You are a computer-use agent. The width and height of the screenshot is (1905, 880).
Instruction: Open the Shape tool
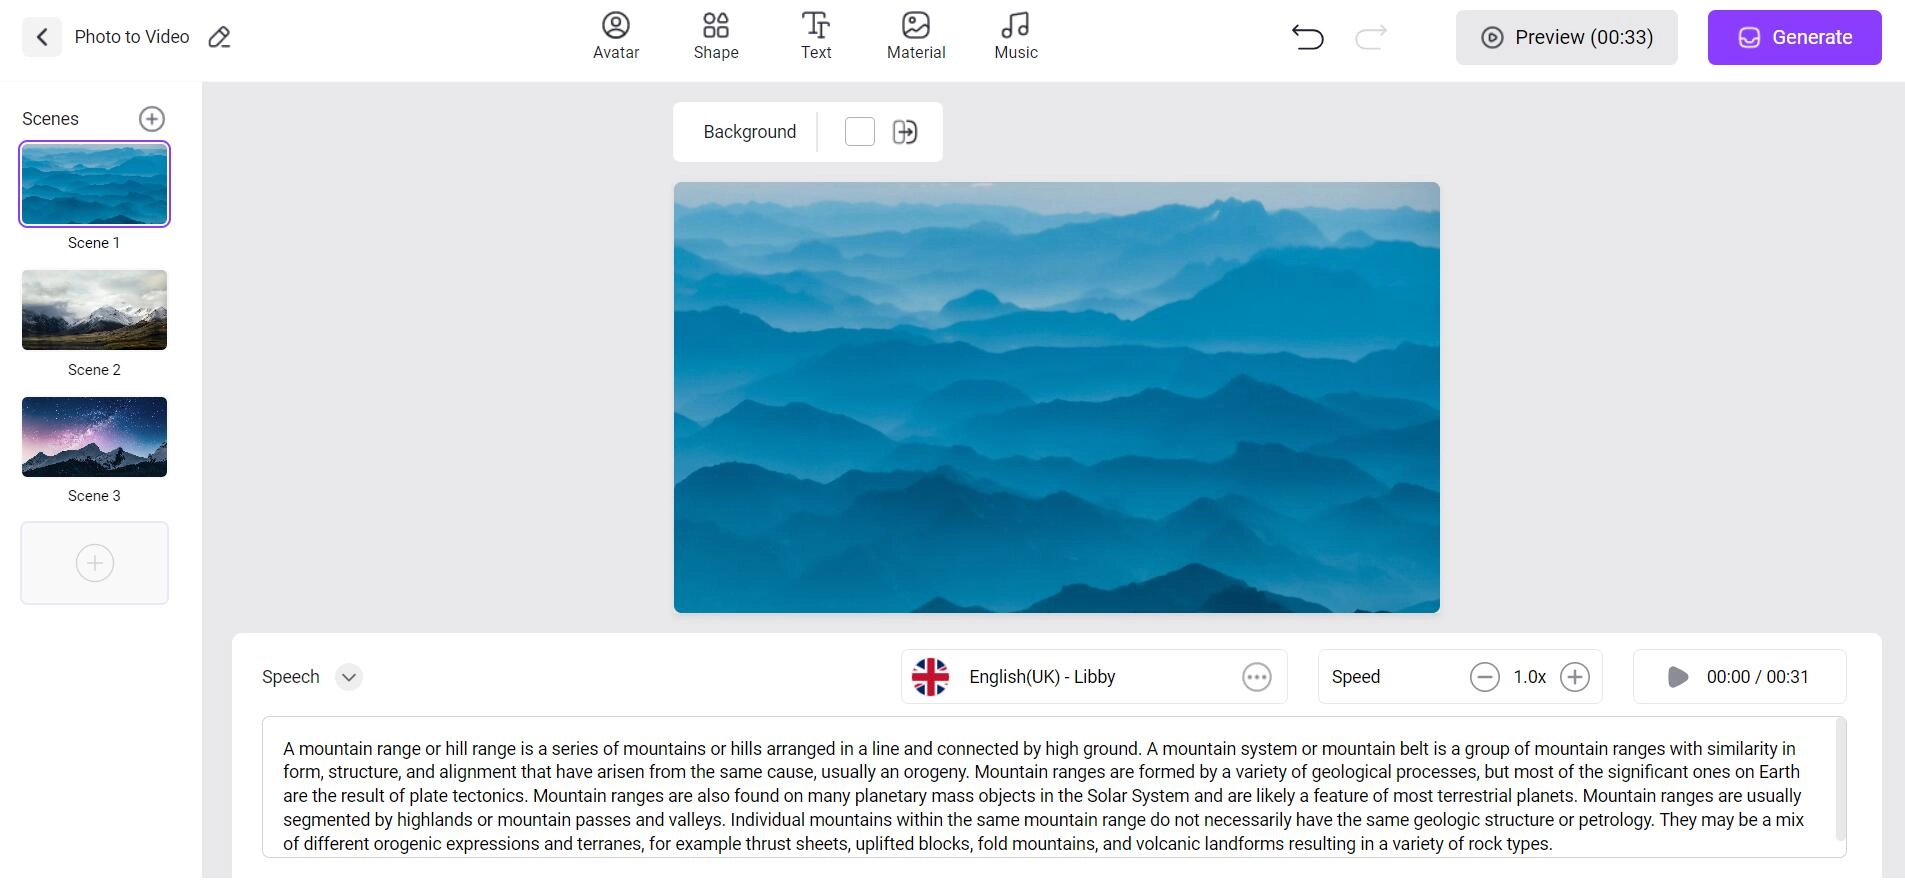click(x=716, y=37)
